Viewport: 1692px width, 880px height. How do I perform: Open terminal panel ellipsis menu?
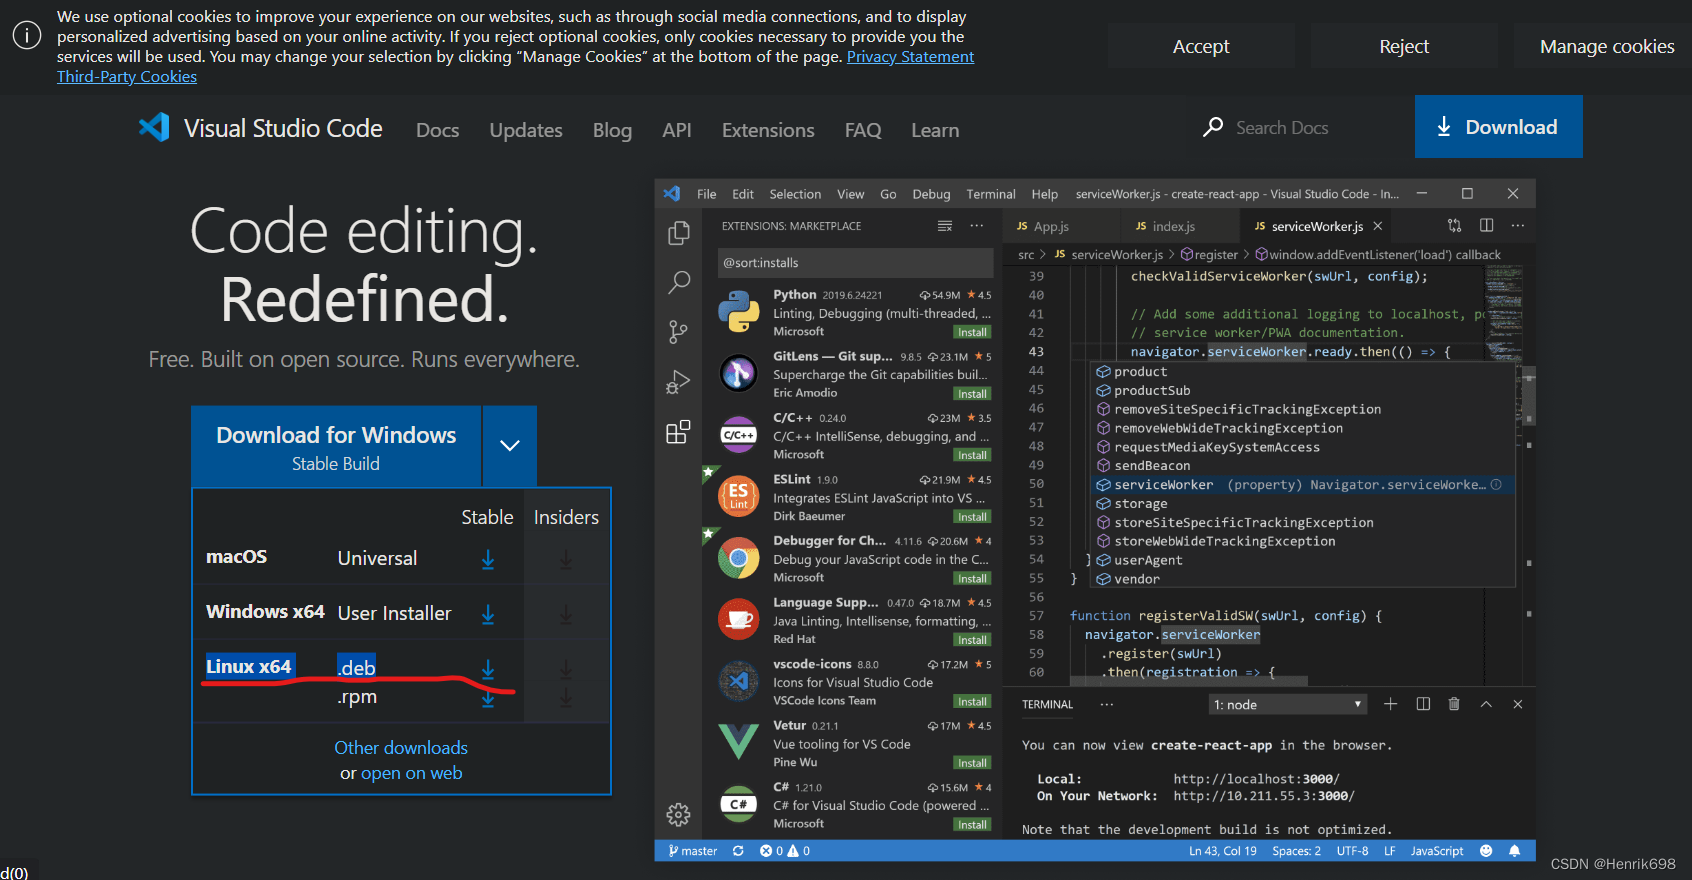(x=1107, y=704)
